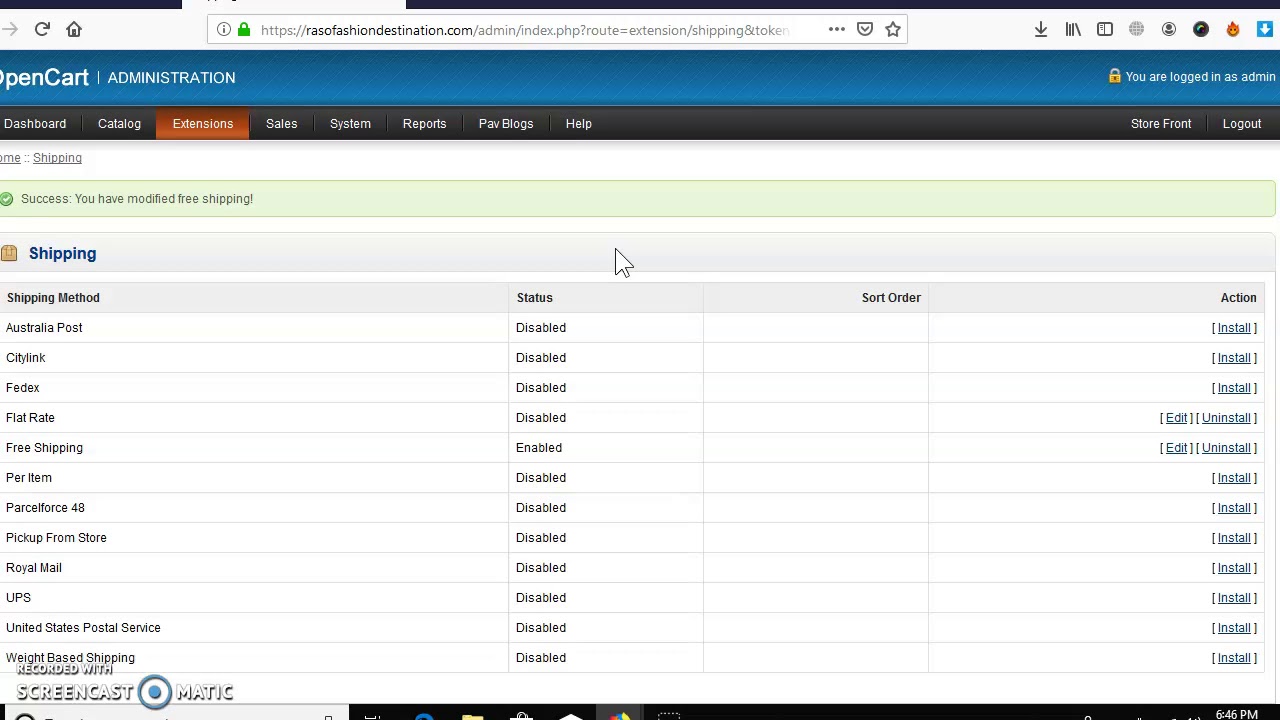The image size is (1280, 720).
Task: Log out of administration
Action: [x=1242, y=124]
